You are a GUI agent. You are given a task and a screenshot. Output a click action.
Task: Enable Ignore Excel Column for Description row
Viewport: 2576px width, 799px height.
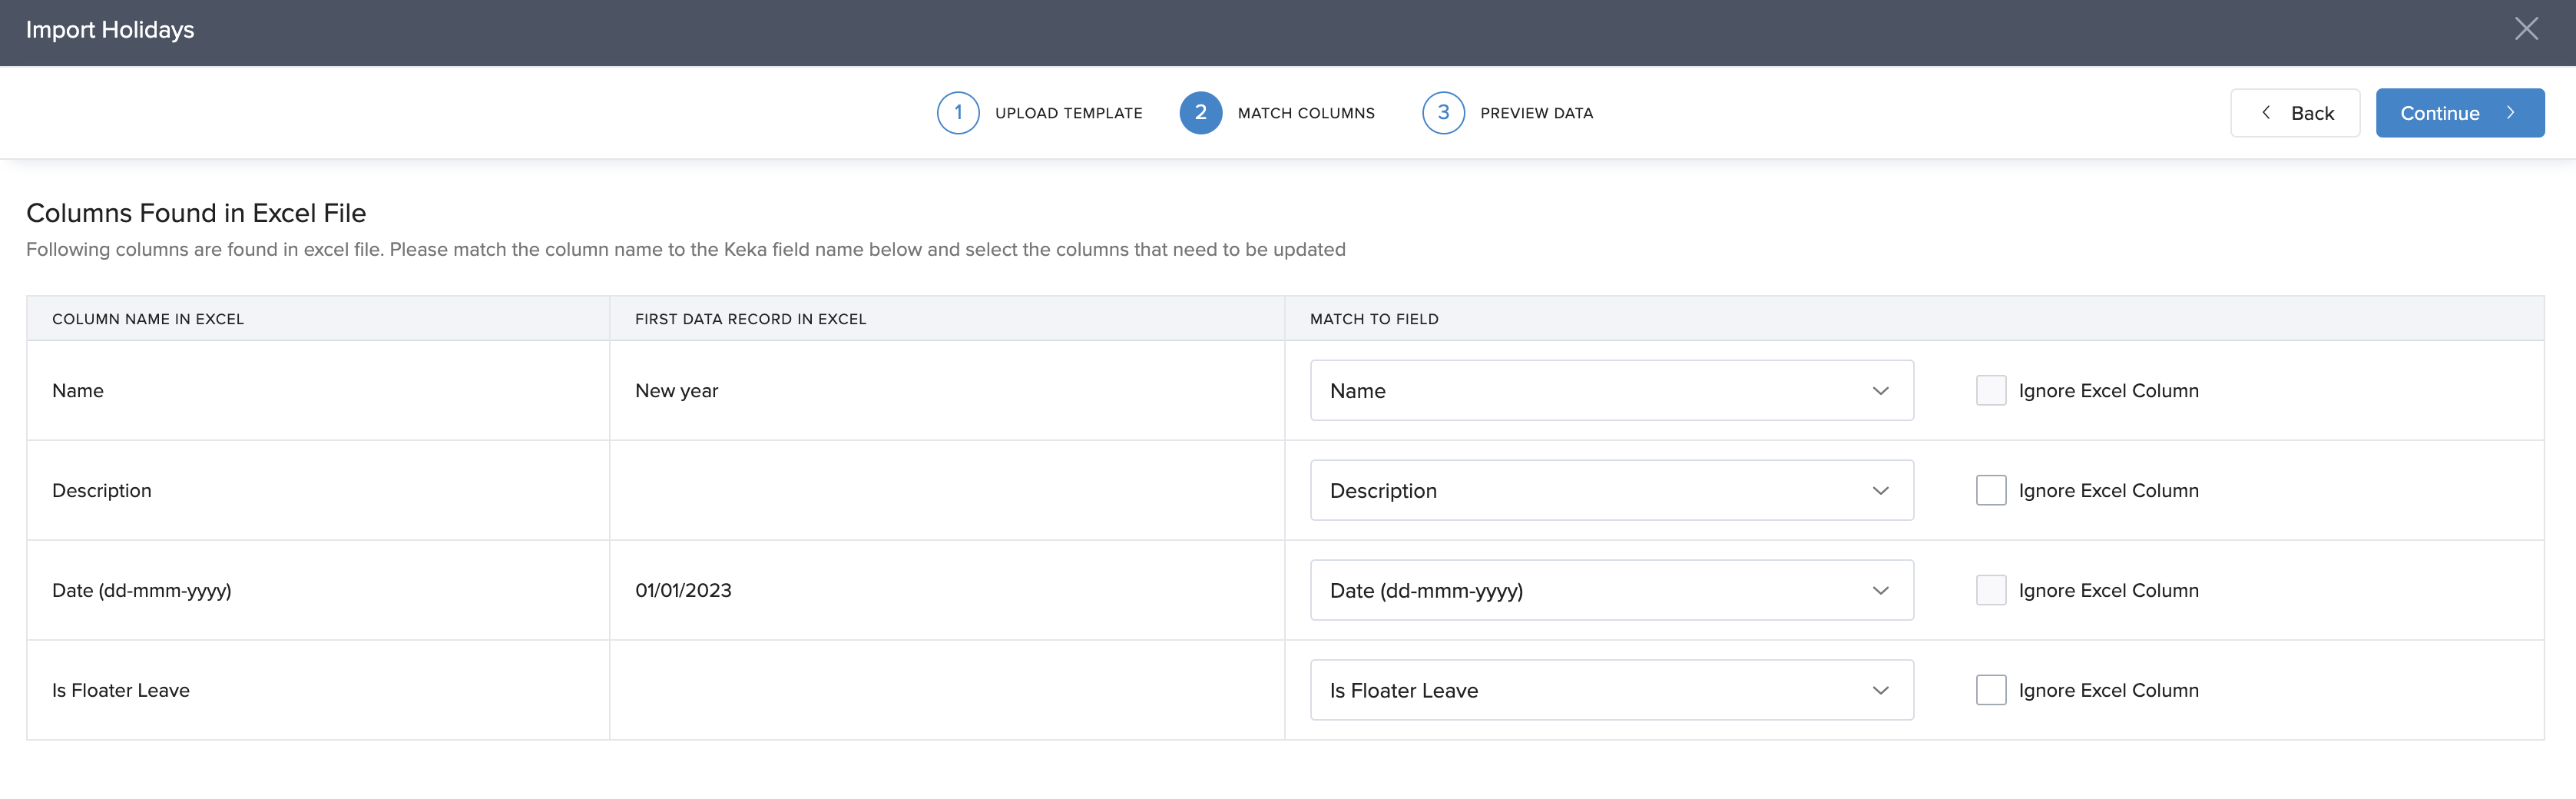click(x=1990, y=491)
